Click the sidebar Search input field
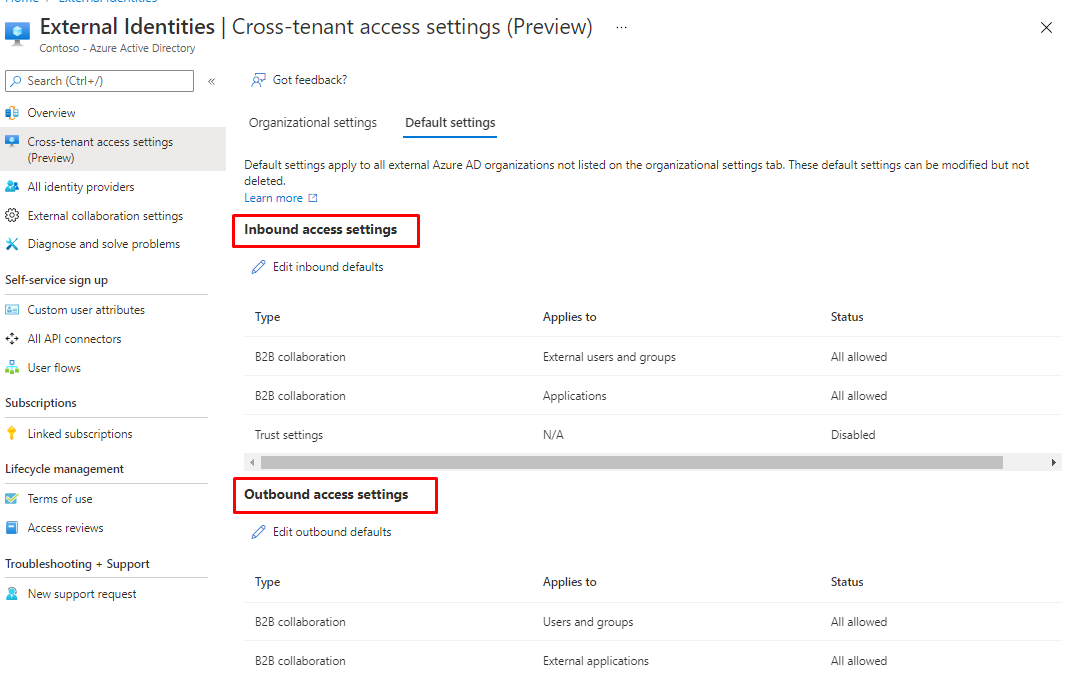 click(x=100, y=81)
